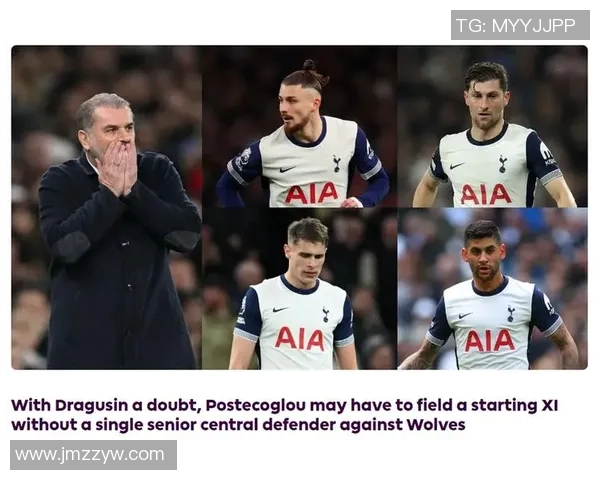Select the photo of the player with hair bun

click(x=300, y=126)
